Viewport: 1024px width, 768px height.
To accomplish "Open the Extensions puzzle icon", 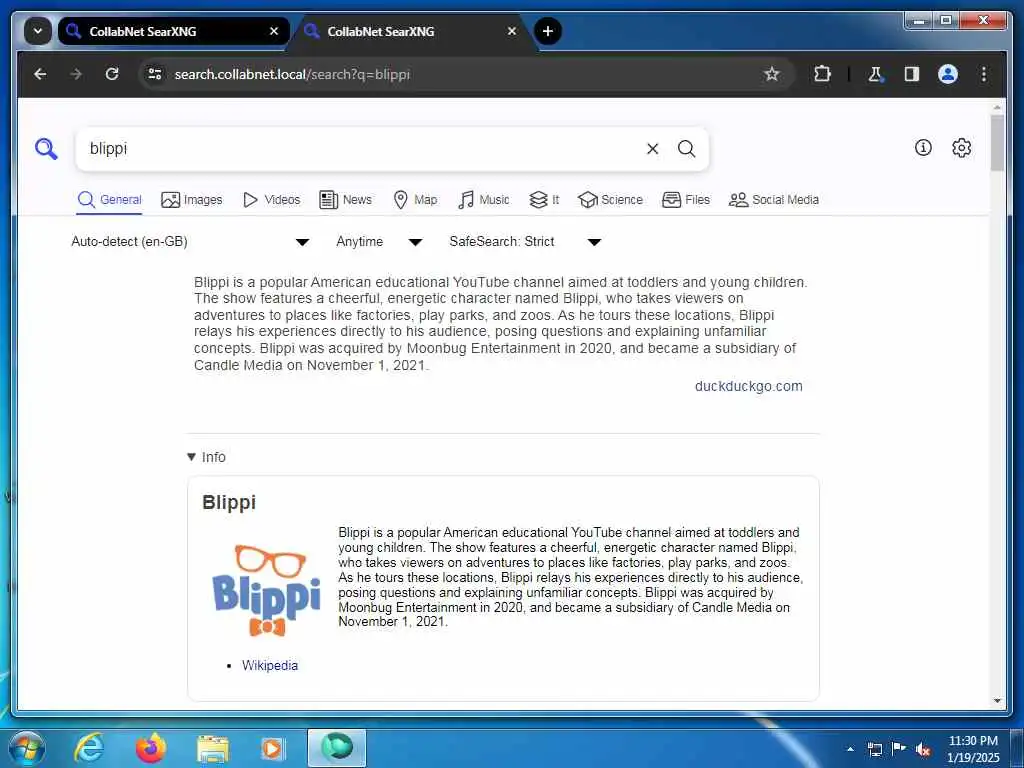I will coord(823,74).
